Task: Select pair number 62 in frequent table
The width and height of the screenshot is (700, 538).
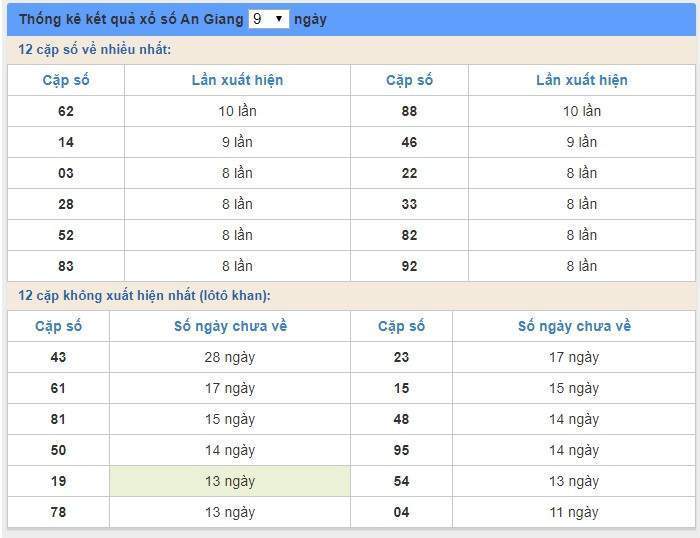Action: tap(66, 111)
